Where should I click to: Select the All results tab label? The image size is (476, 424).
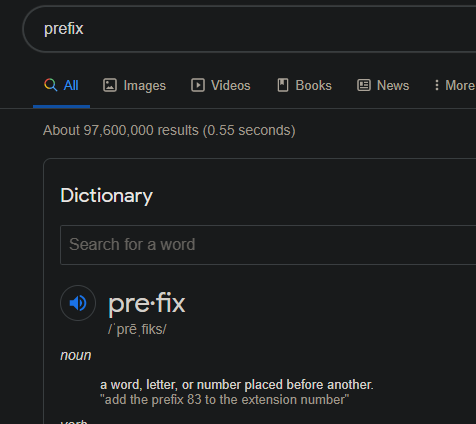tap(71, 86)
